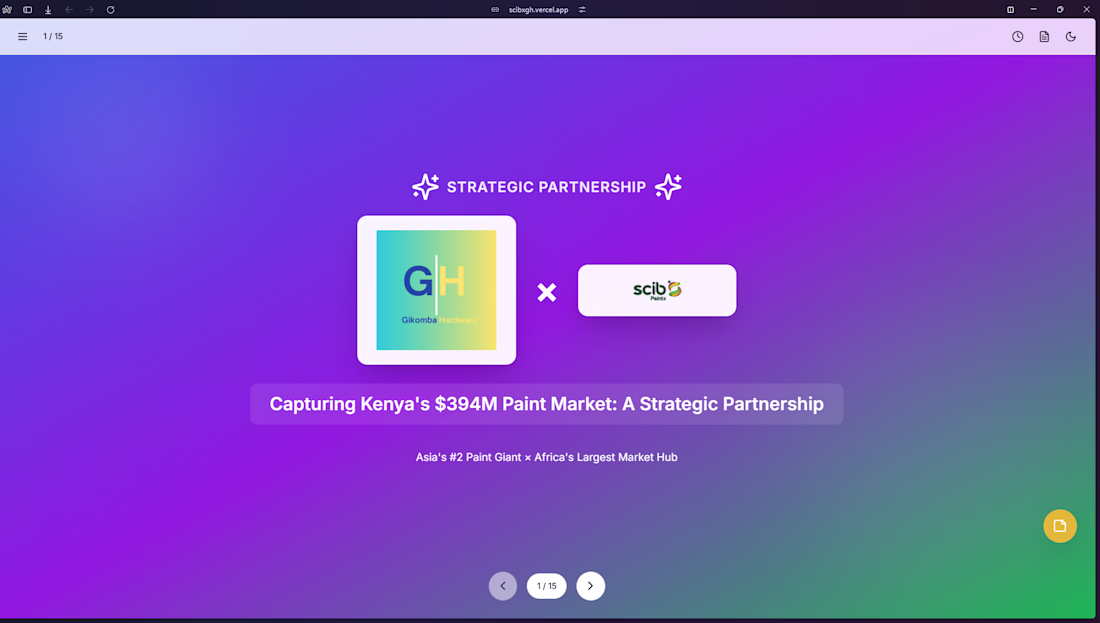
Task: Go to the next slide arrow
Action: [x=591, y=586]
